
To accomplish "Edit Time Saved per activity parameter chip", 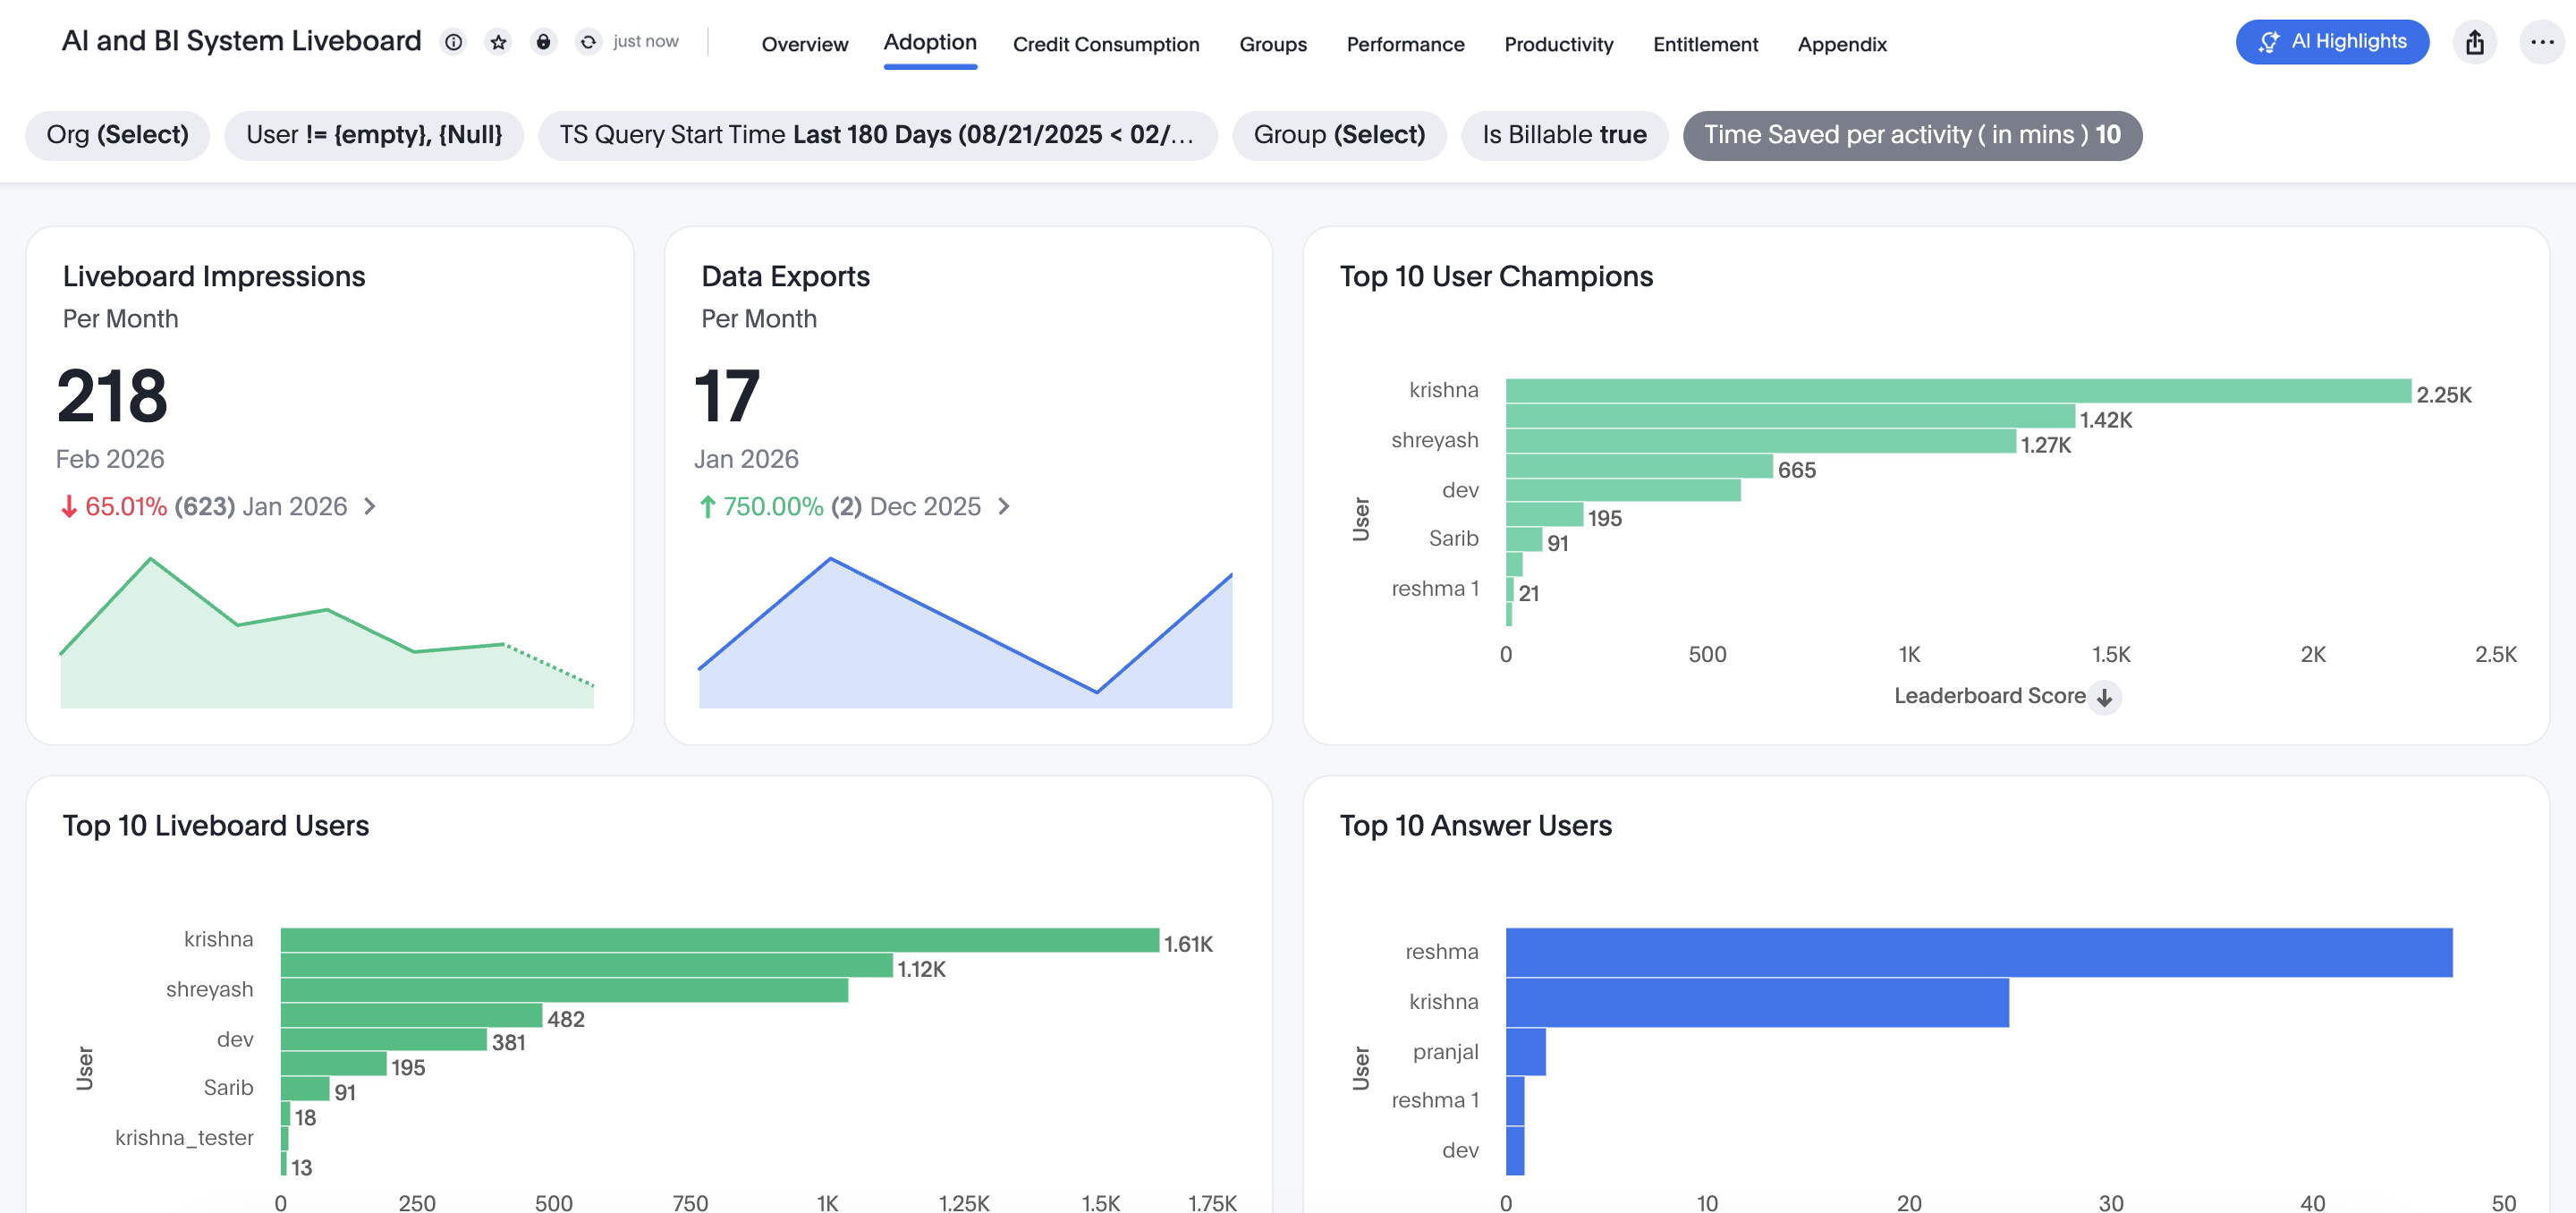I will (x=1912, y=135).
